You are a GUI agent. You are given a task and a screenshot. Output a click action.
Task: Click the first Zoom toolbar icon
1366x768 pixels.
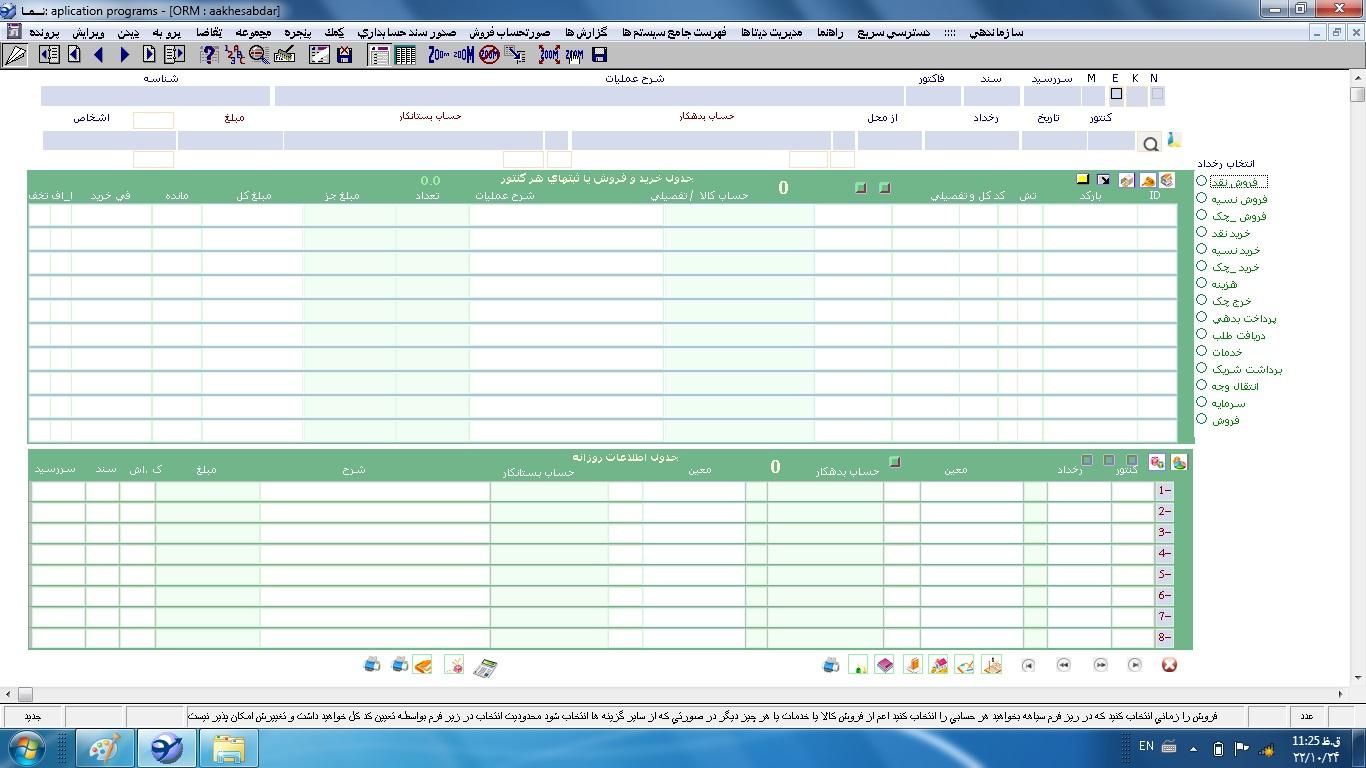point(439,55)
